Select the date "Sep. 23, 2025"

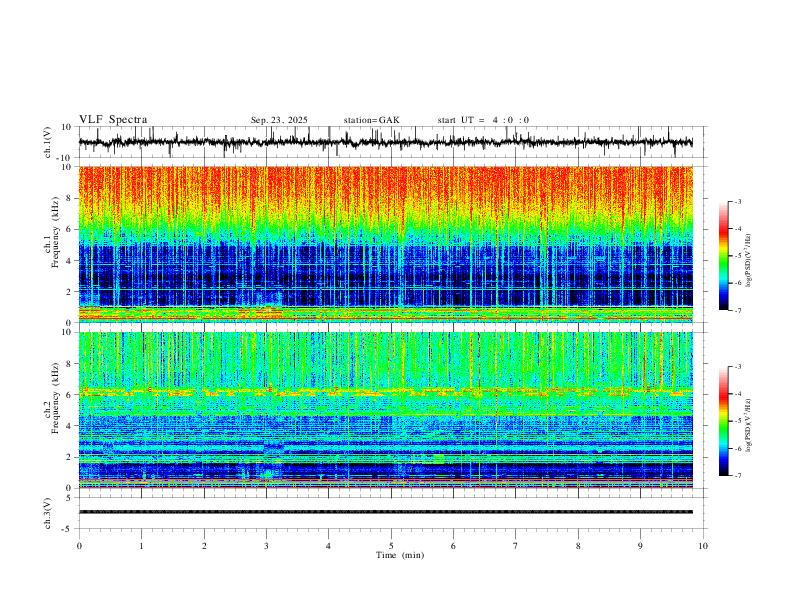279,120
